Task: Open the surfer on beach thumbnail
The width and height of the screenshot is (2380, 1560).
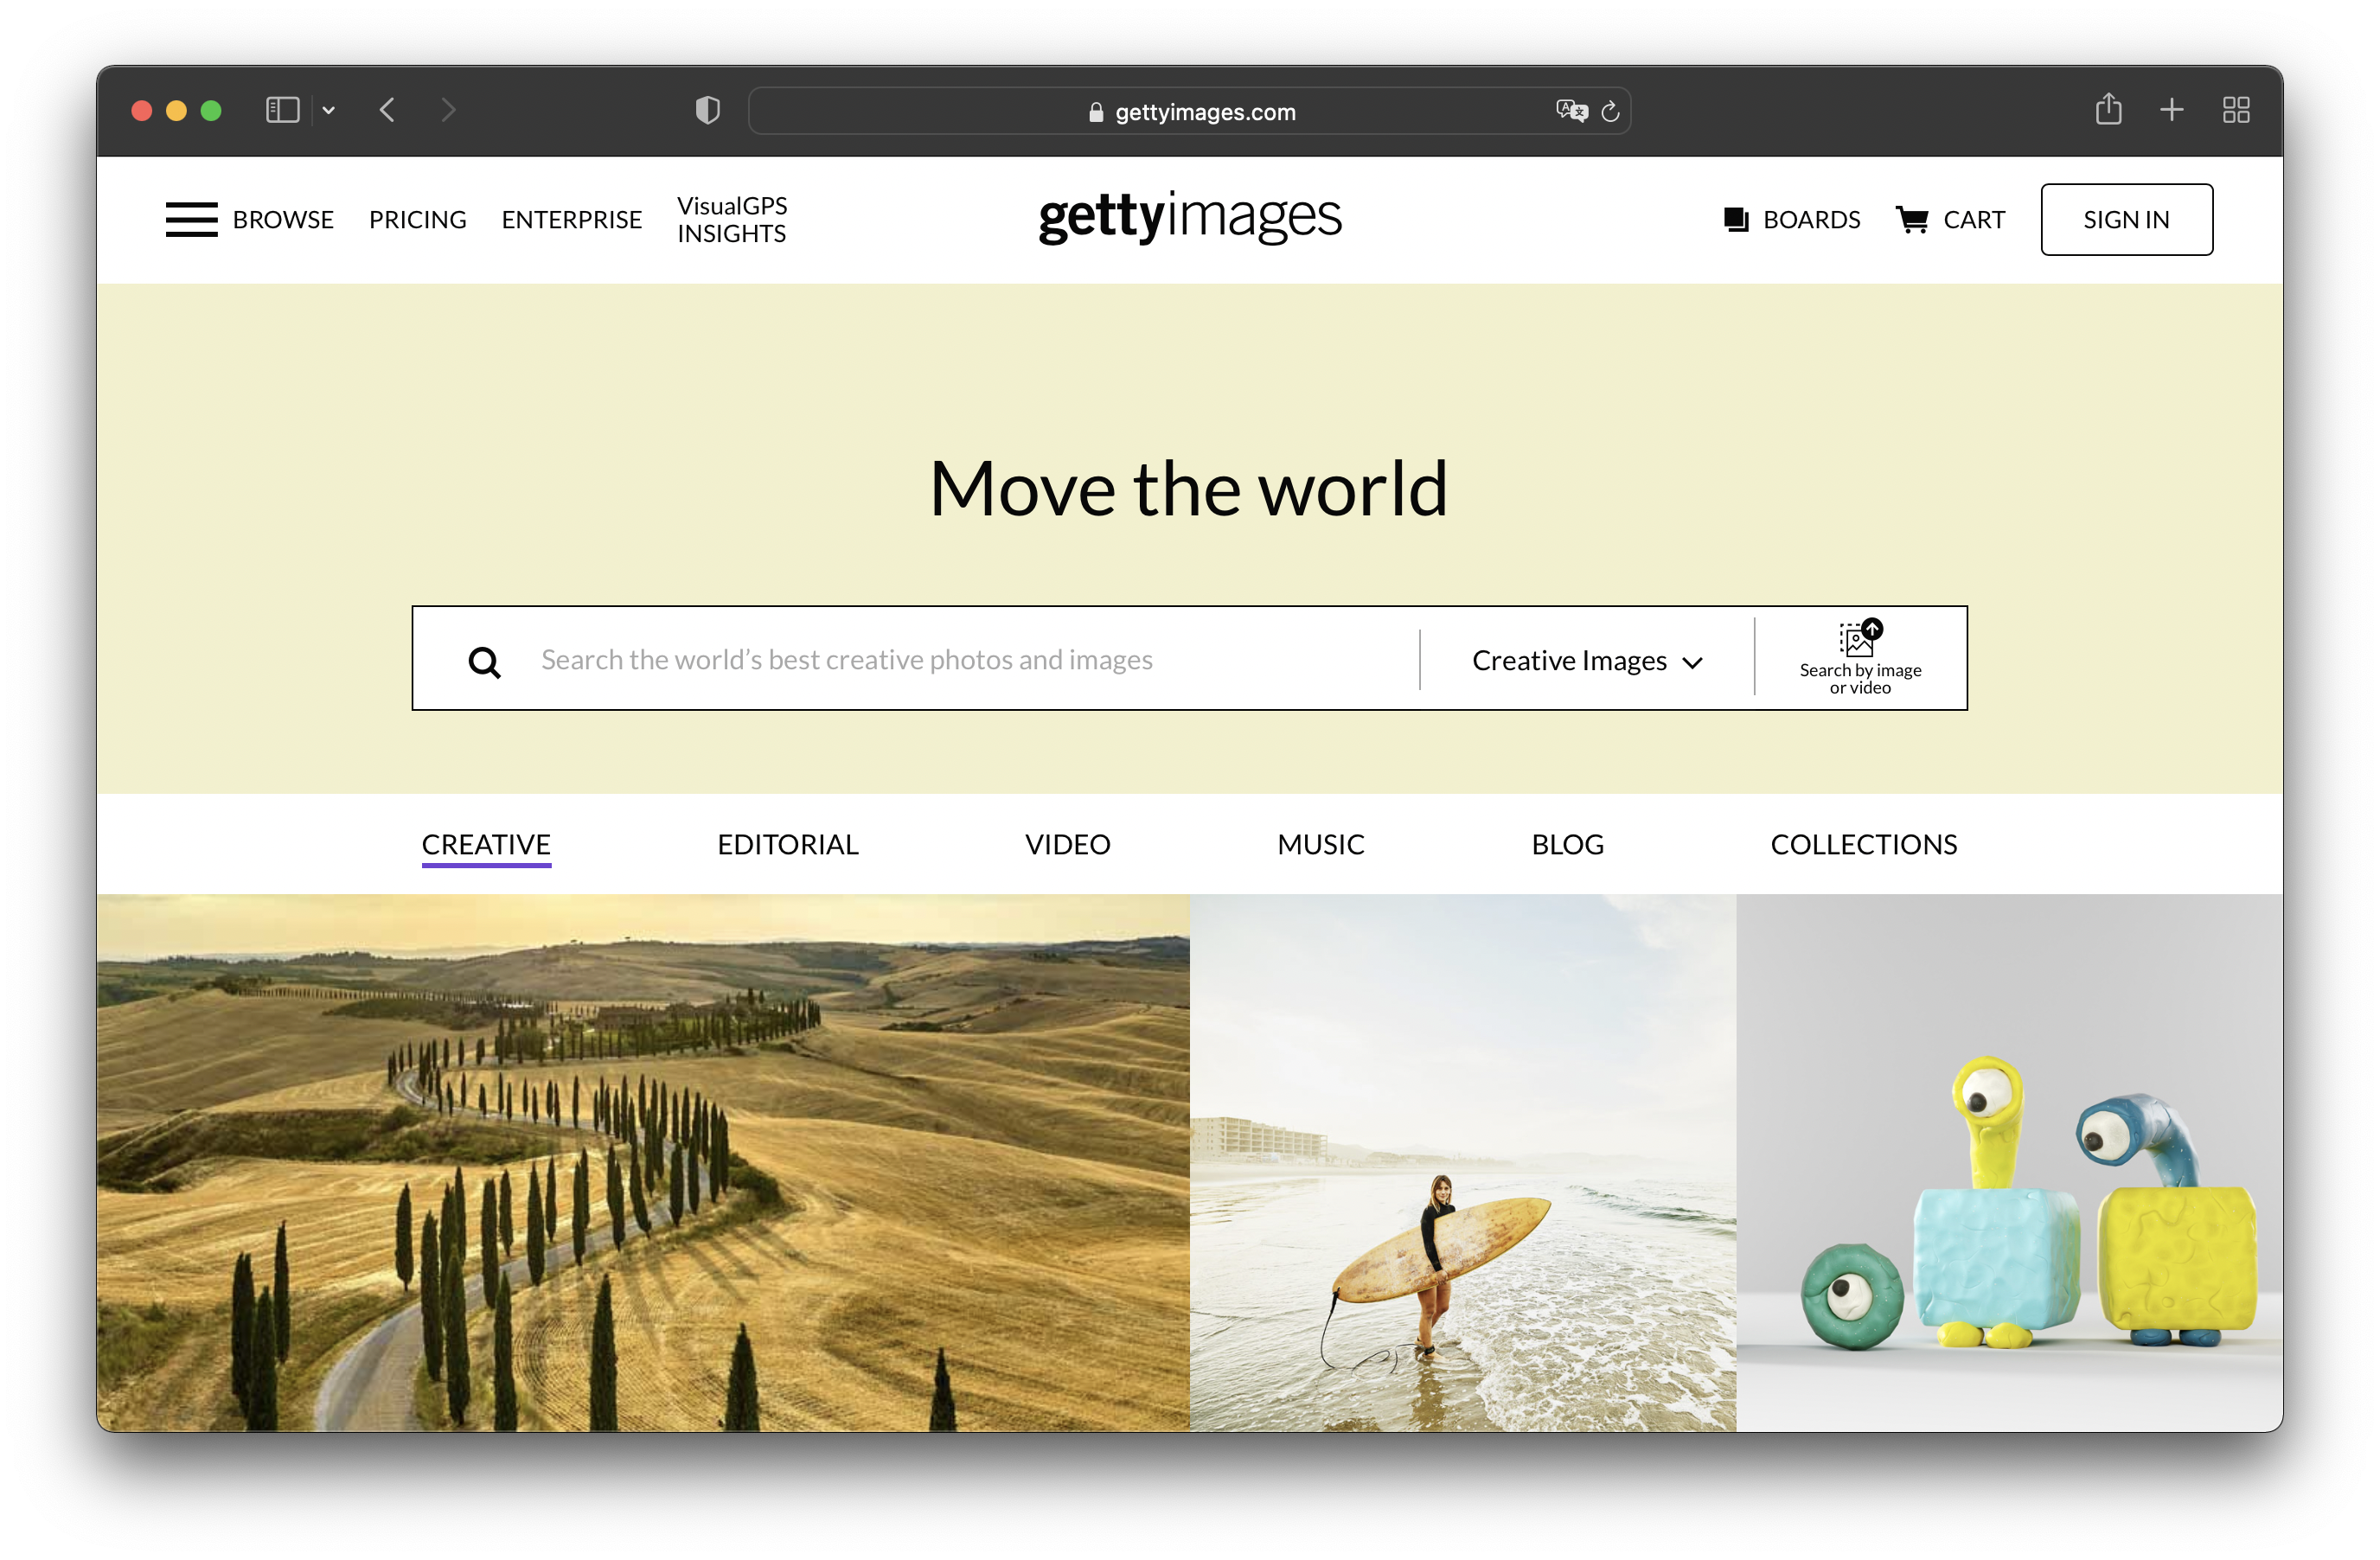Action: pyautogui.click(x=1462, y=1162)
